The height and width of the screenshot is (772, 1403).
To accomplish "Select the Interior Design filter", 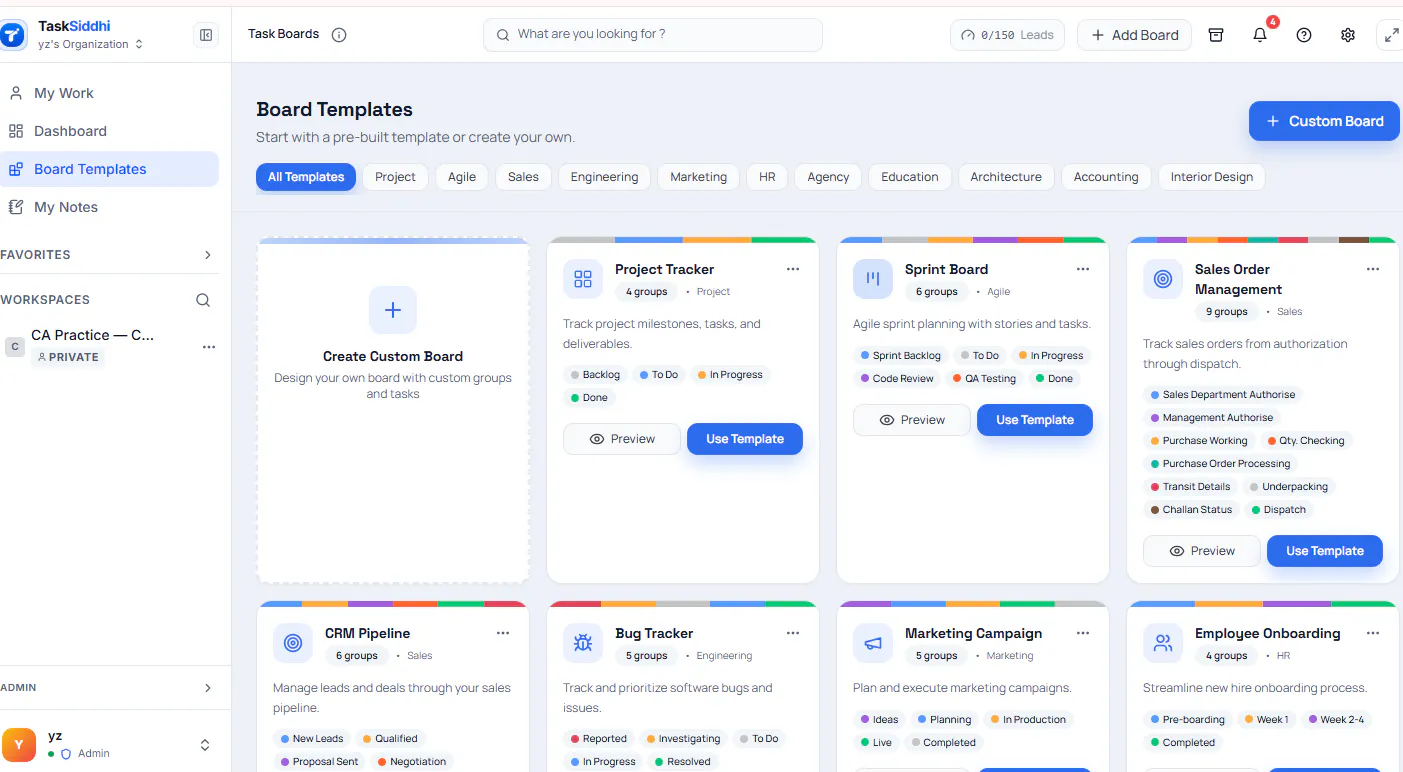I will (1212, 177).
